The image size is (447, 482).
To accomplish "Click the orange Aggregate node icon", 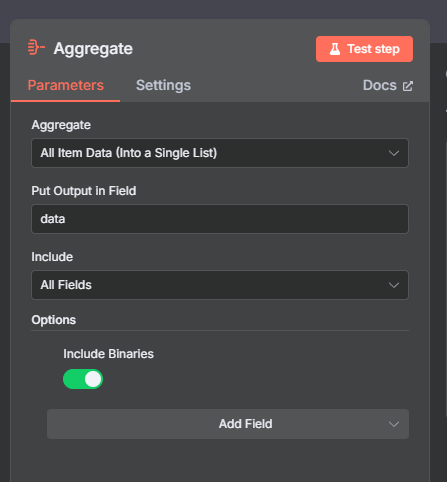I will pyautogui.click(x=36, y=47).
